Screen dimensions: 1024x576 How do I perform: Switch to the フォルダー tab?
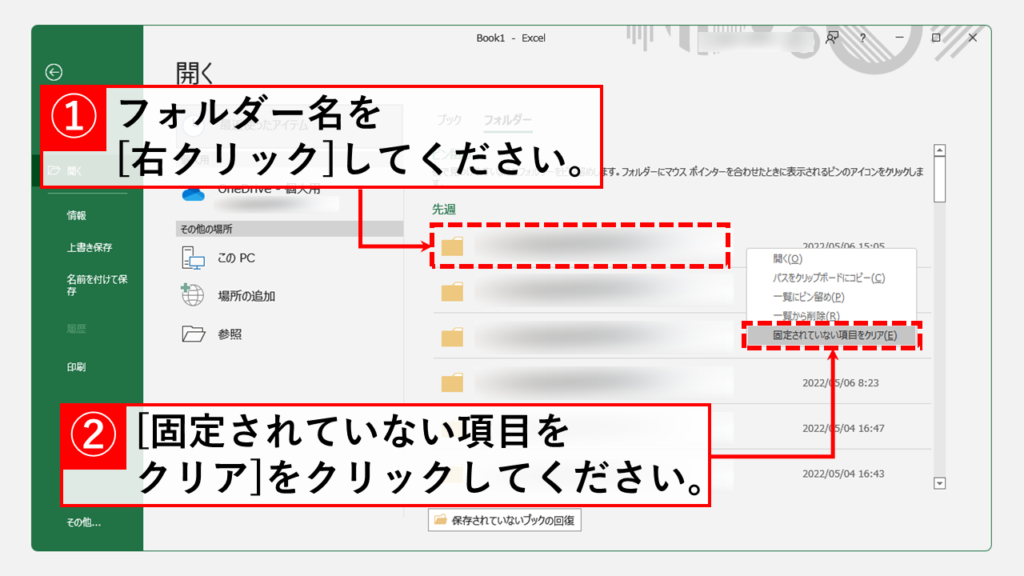click(x=508, y=120)
